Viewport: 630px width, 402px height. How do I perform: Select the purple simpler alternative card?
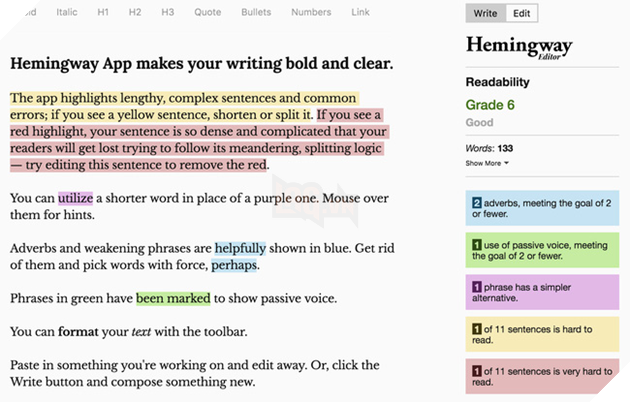click(542, 292)
